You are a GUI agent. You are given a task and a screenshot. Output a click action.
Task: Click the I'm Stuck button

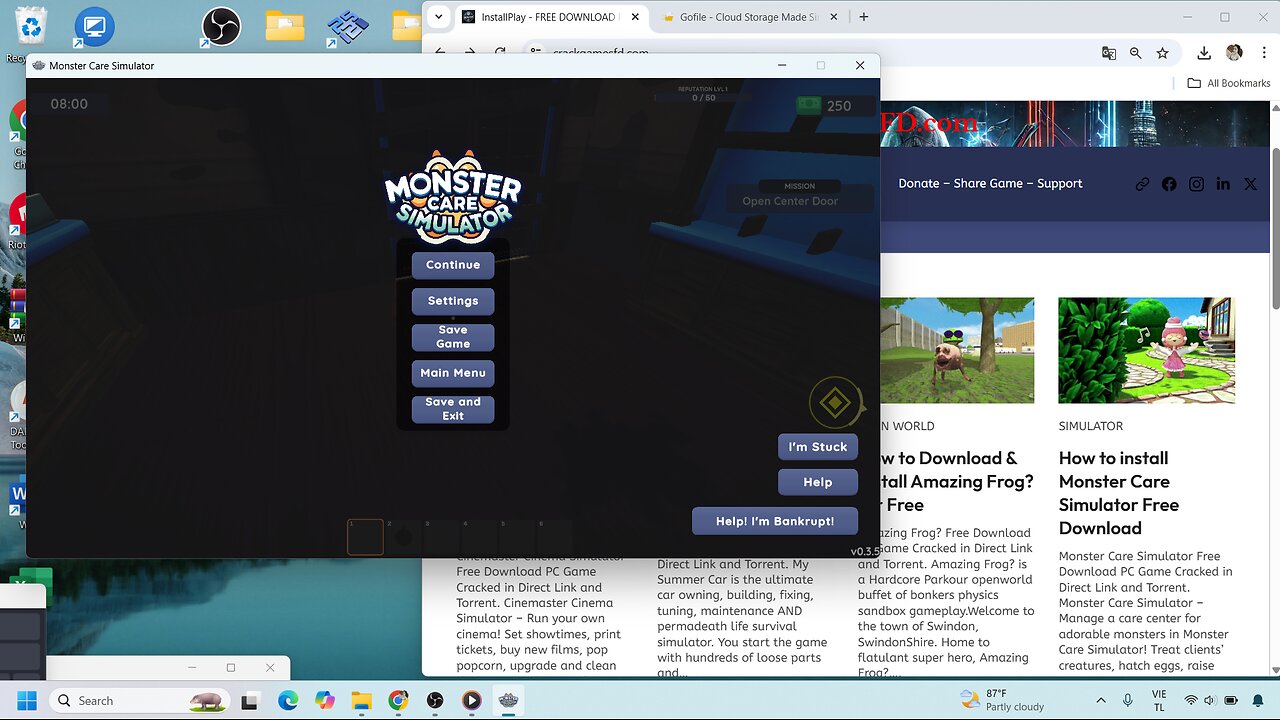tap(818, 447)
